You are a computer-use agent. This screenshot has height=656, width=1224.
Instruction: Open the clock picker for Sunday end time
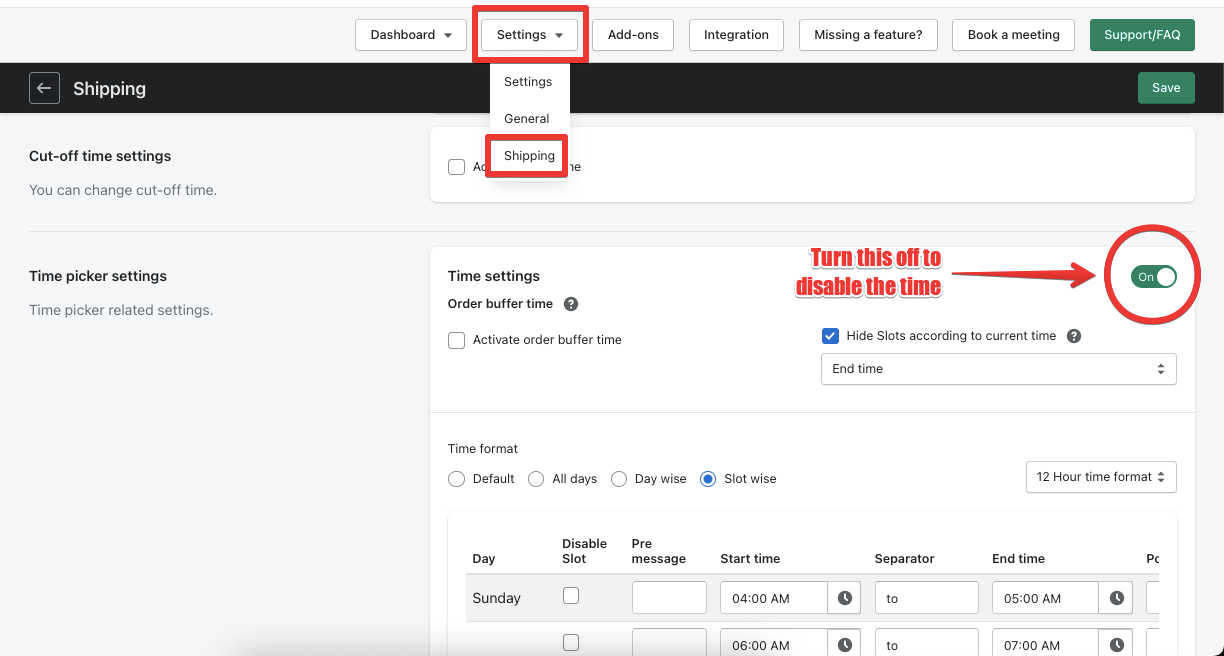click(1116, 597)
